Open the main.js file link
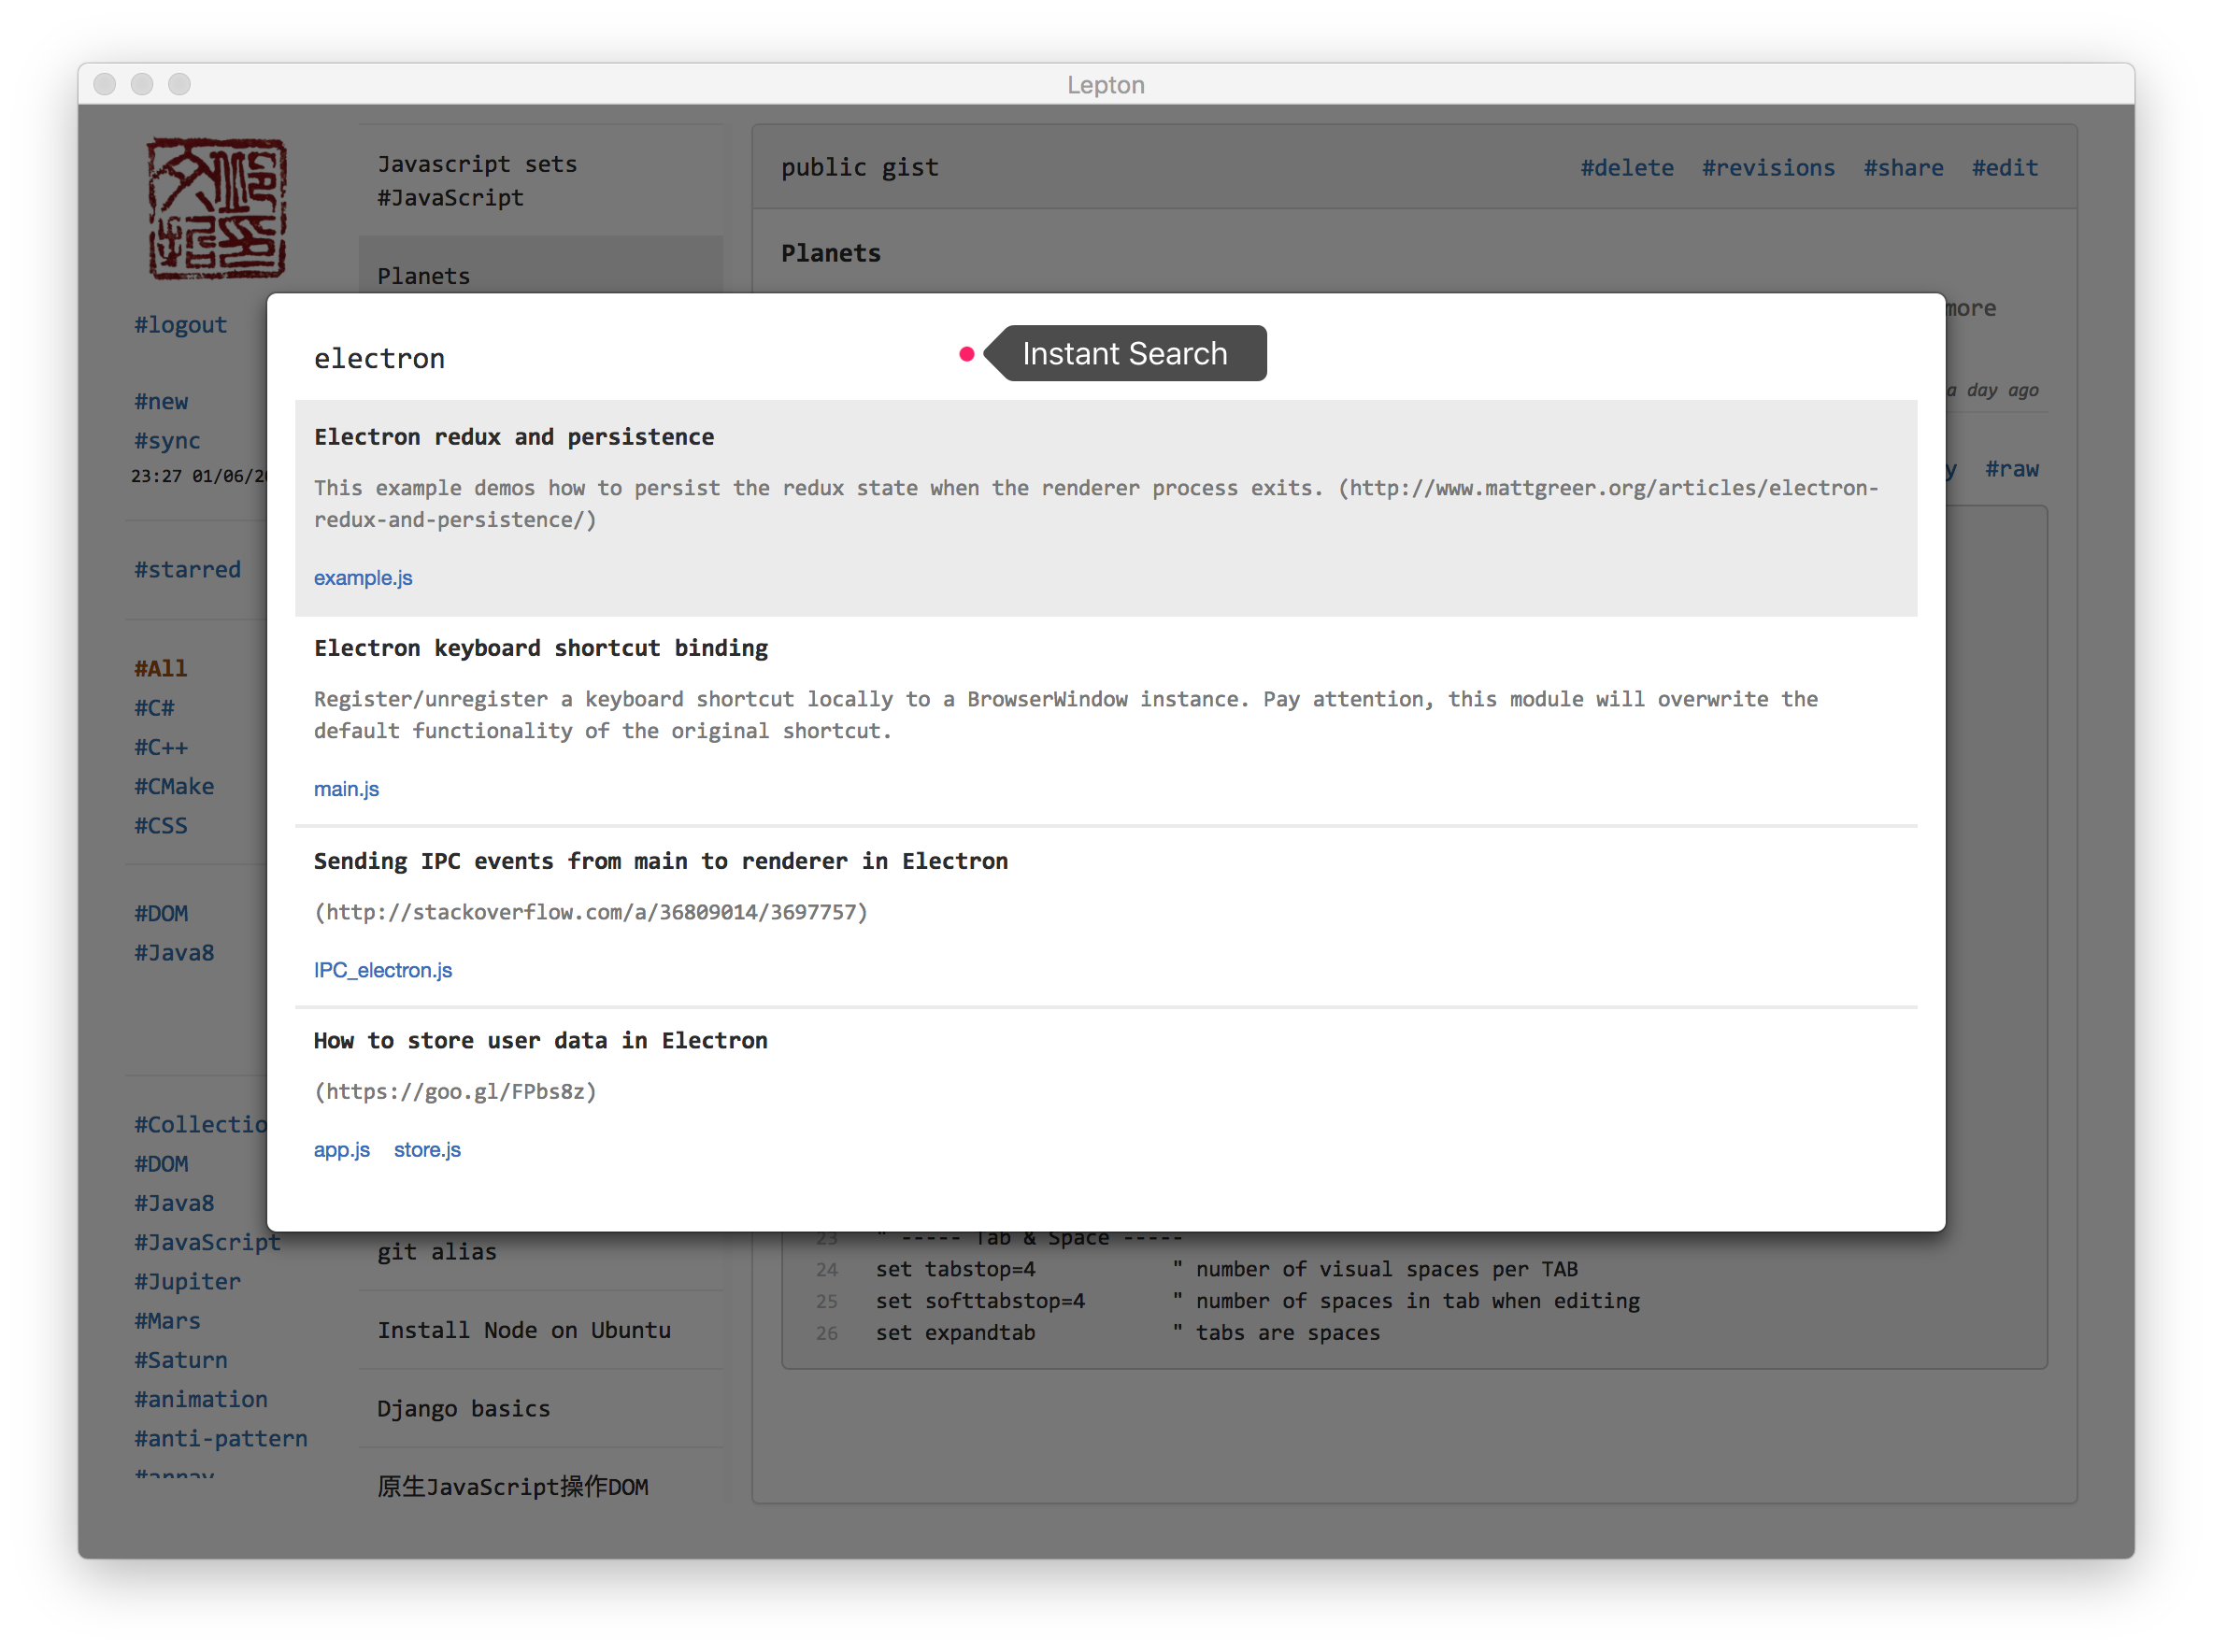The height and width of the screenshot is (1652, 2213). coord(346,789)
